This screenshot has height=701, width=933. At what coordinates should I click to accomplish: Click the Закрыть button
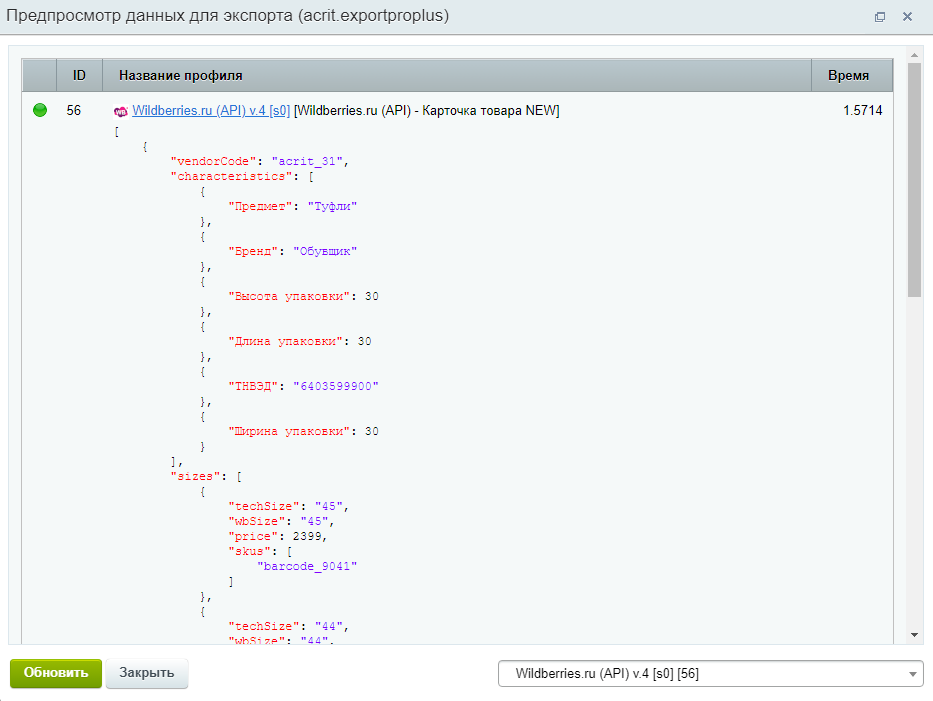coord(146,673)
